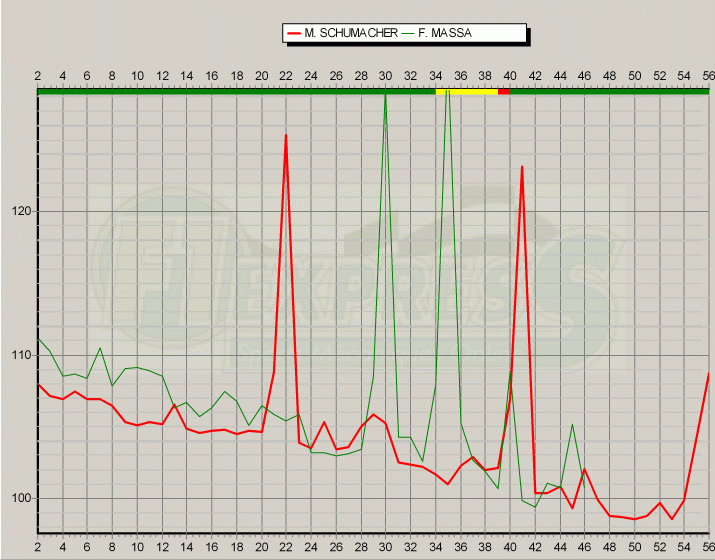Screen dimensions: 715x560
Task: Click the 100 label on the vertical axis
Action: 21,498
